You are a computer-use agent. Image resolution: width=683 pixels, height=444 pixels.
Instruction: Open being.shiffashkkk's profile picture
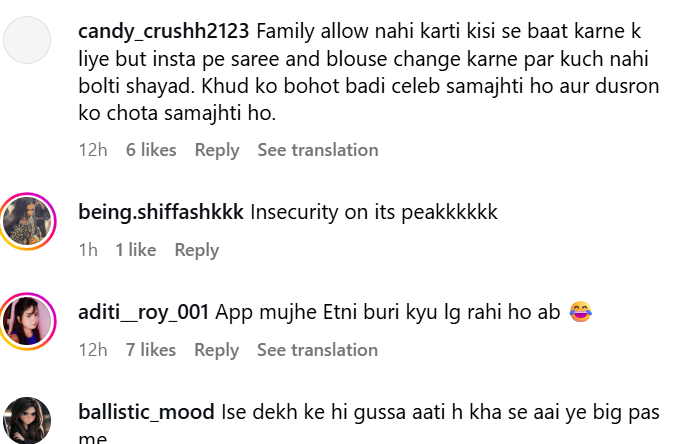[x=28, y=219]
